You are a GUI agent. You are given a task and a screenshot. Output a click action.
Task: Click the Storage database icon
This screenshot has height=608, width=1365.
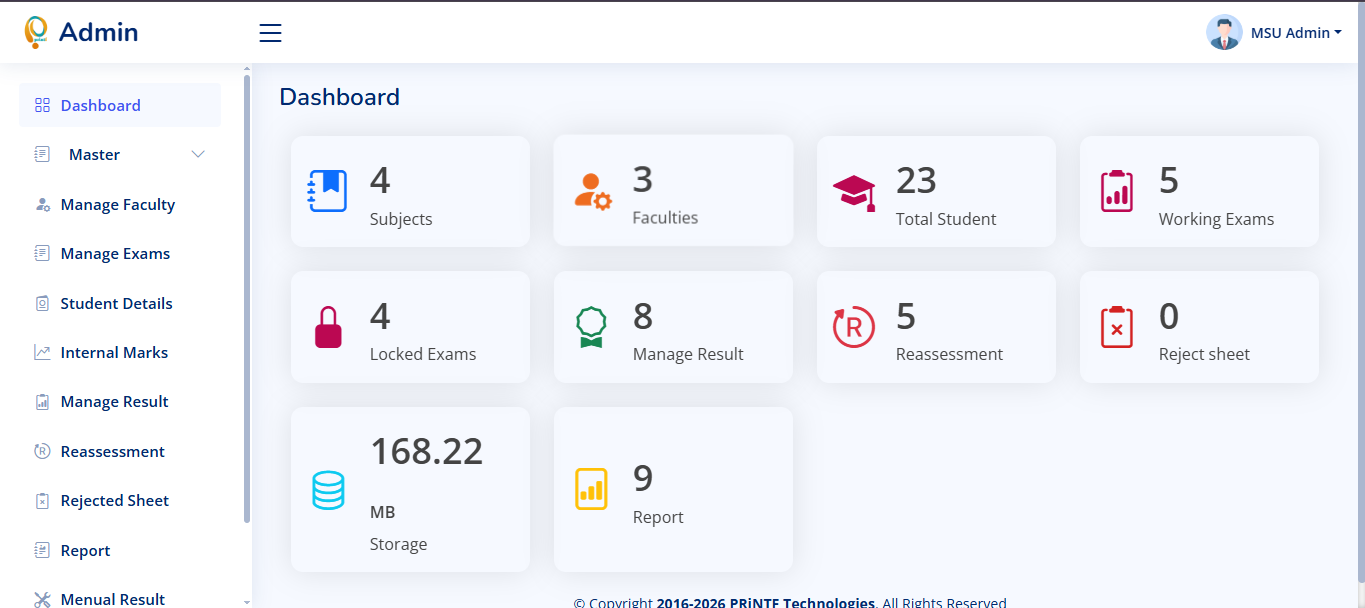point(328,489)
